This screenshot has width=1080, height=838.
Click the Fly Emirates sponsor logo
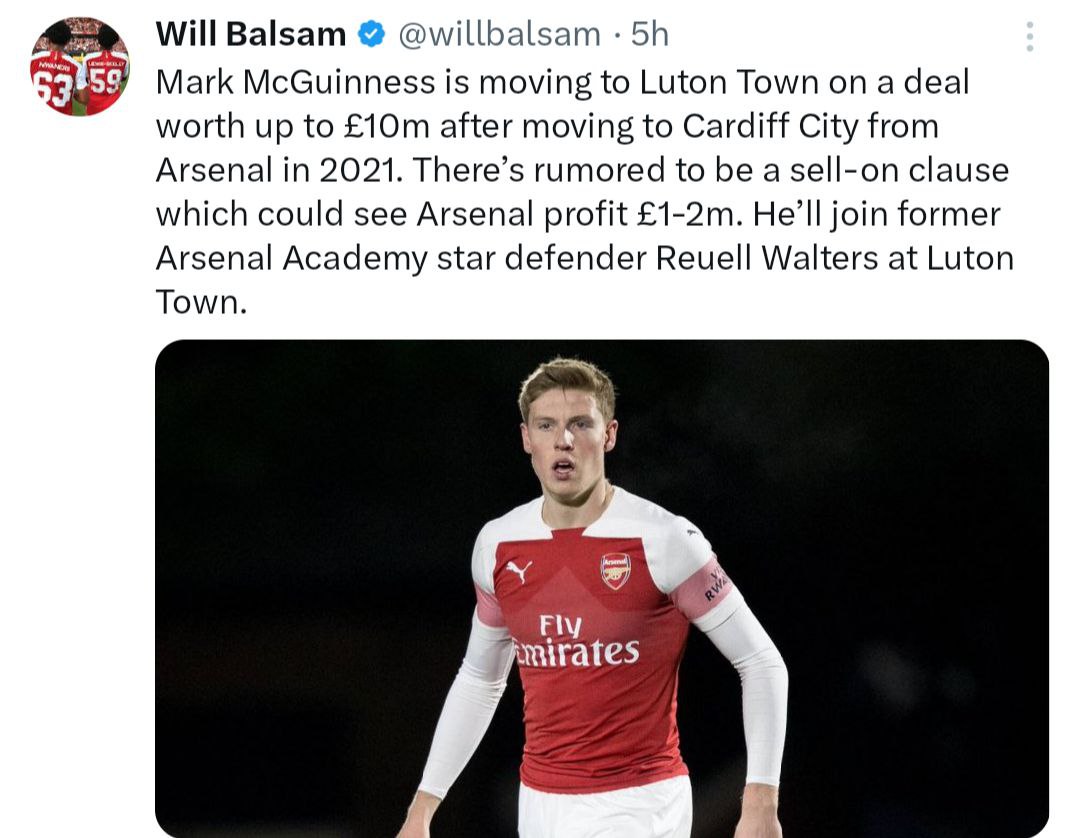tap(577, 640)
